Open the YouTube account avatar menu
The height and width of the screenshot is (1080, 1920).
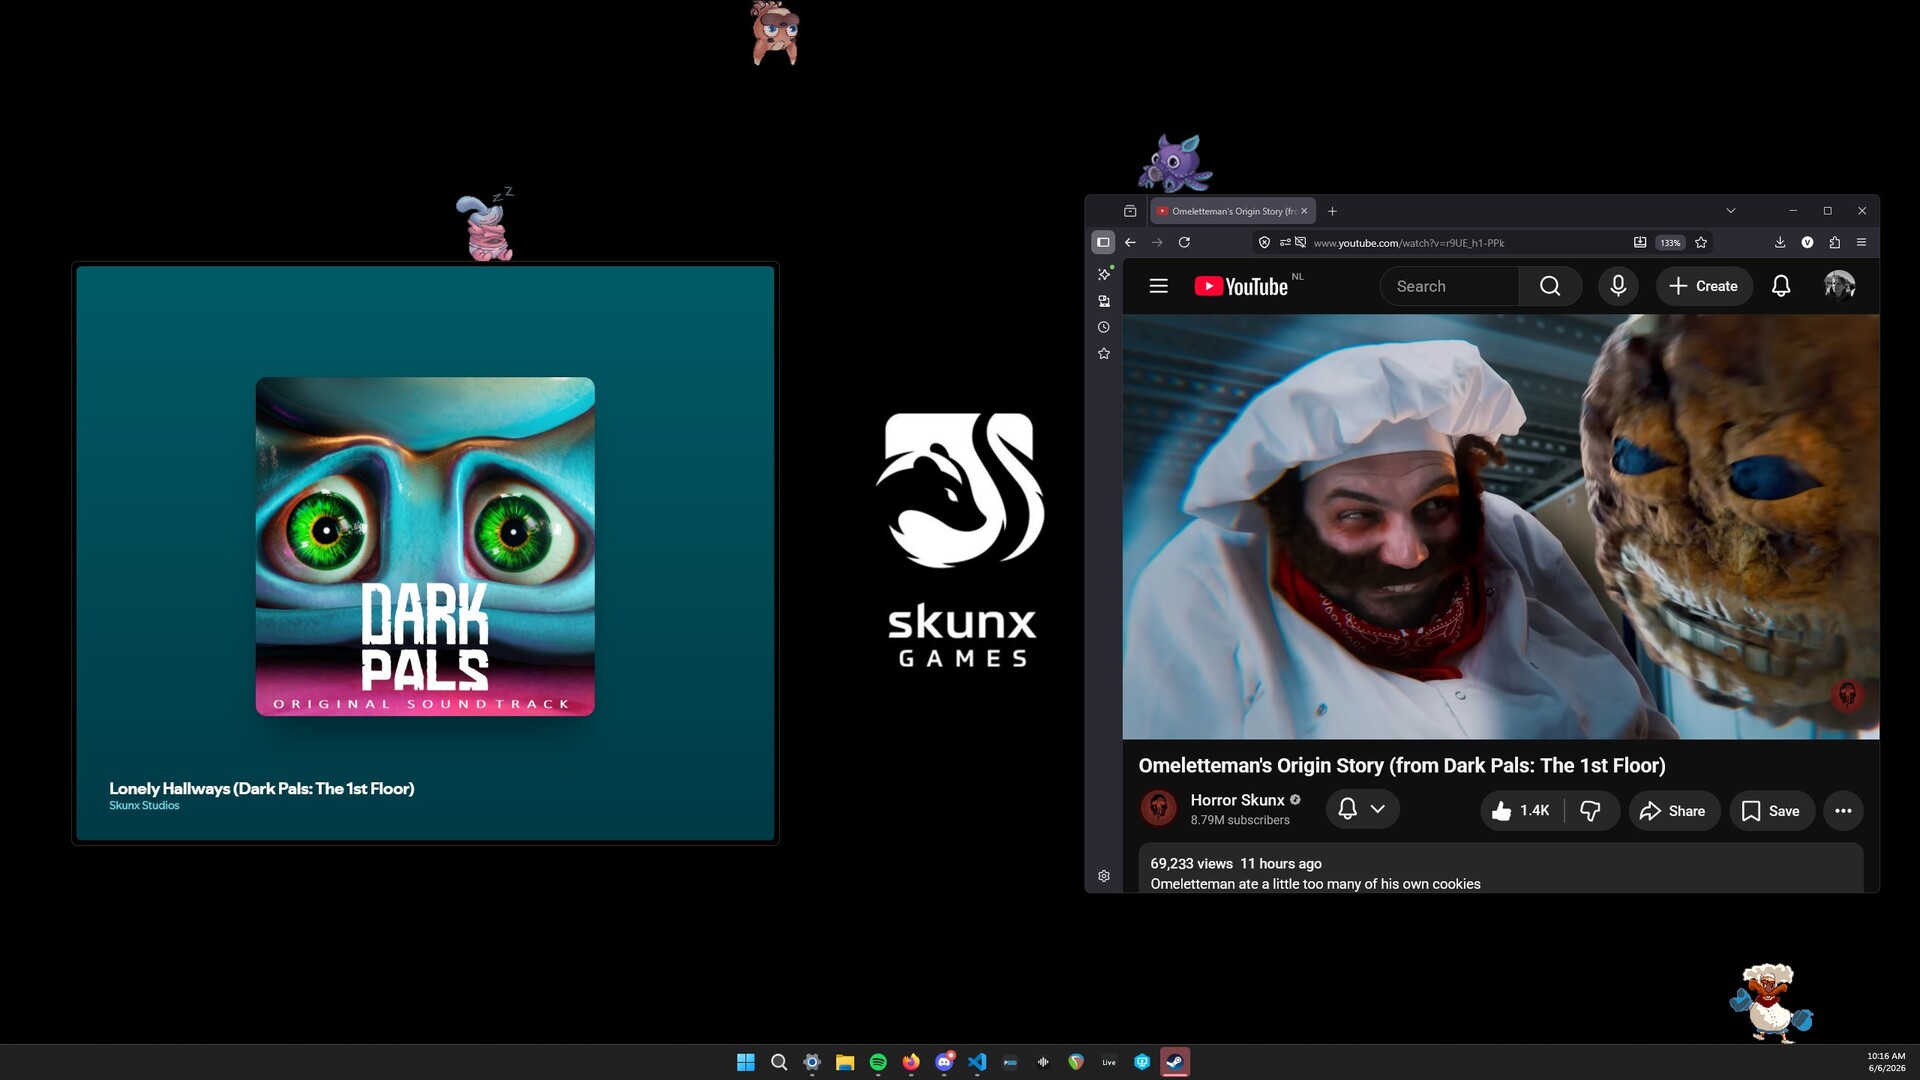pyautogui.click(x=1840, y=286)
